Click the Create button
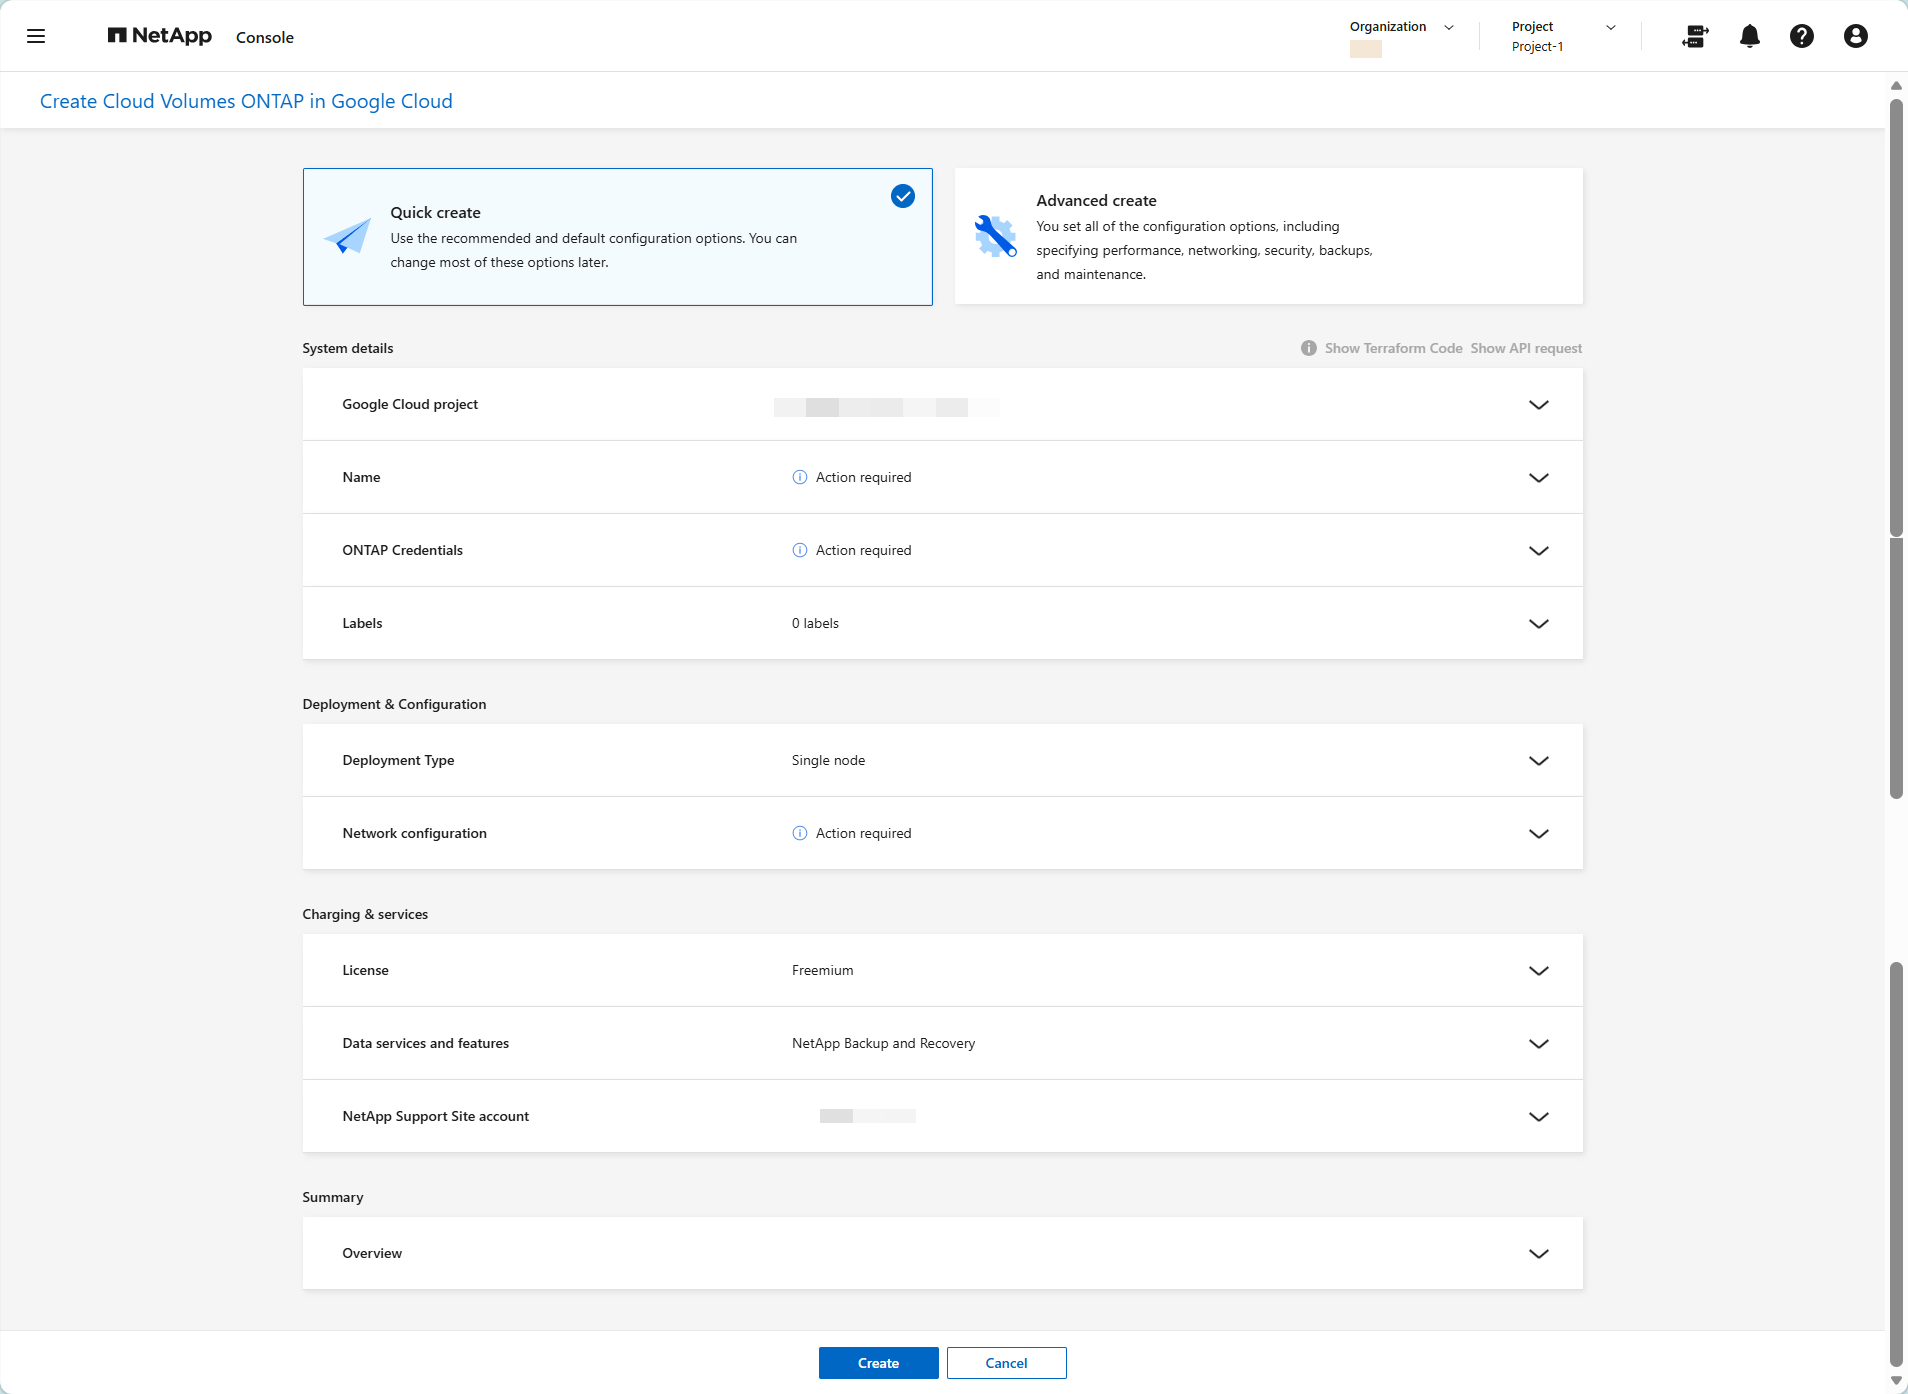The width and height of the screenshot is (1908, 1394). point(878,1363)
